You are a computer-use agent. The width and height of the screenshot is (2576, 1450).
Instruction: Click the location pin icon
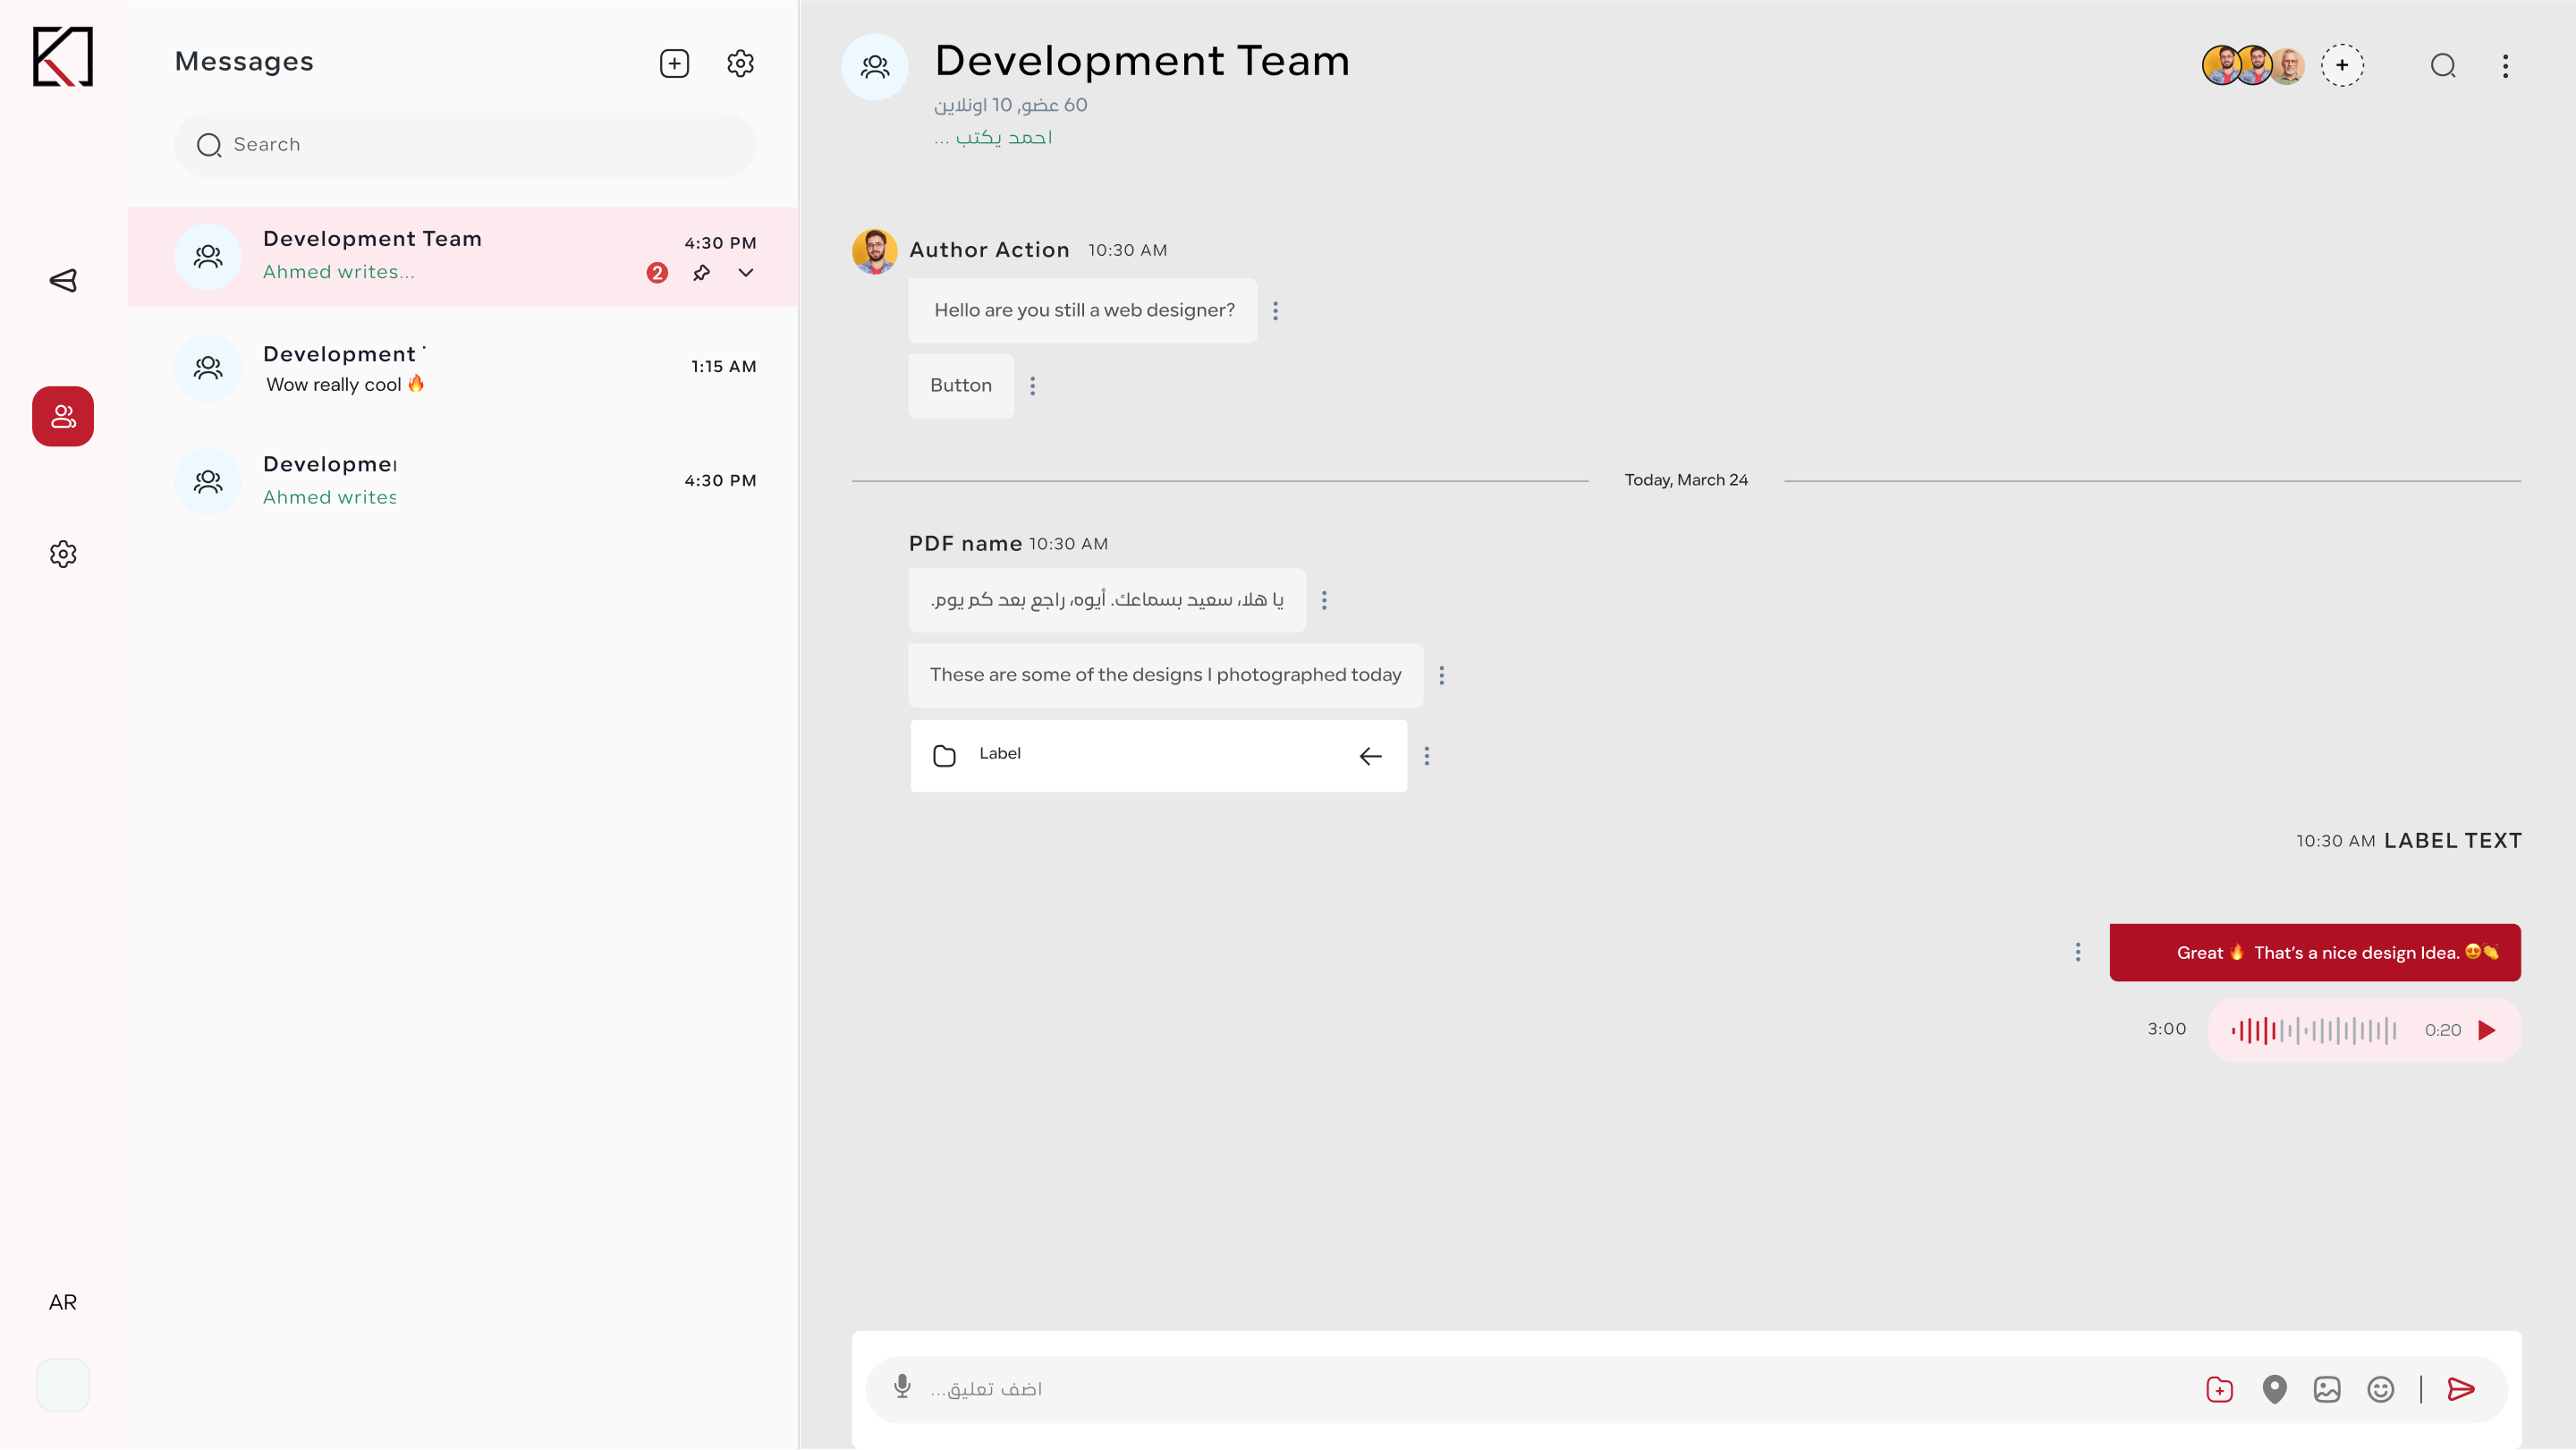[2274, 1389]
